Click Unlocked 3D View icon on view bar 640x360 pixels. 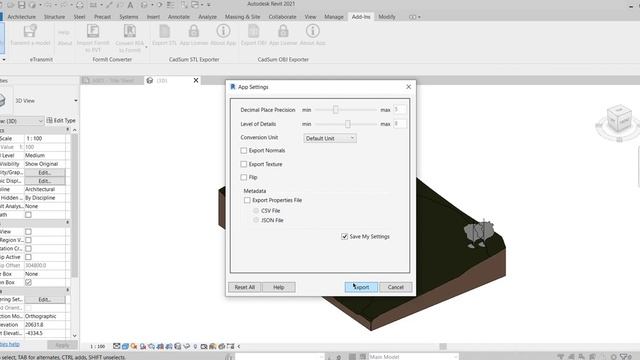[178, 346]
